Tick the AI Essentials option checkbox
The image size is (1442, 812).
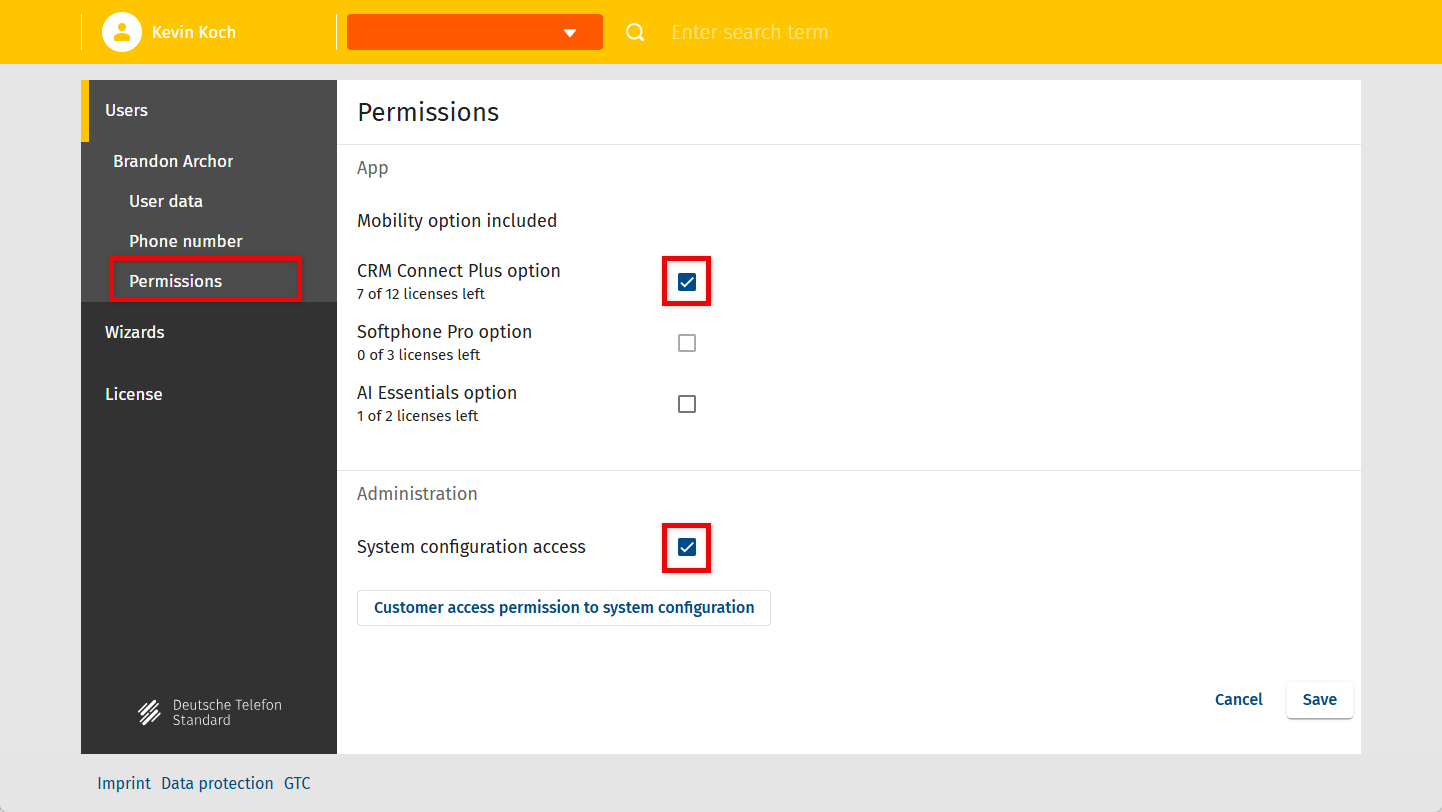[687, 404]
